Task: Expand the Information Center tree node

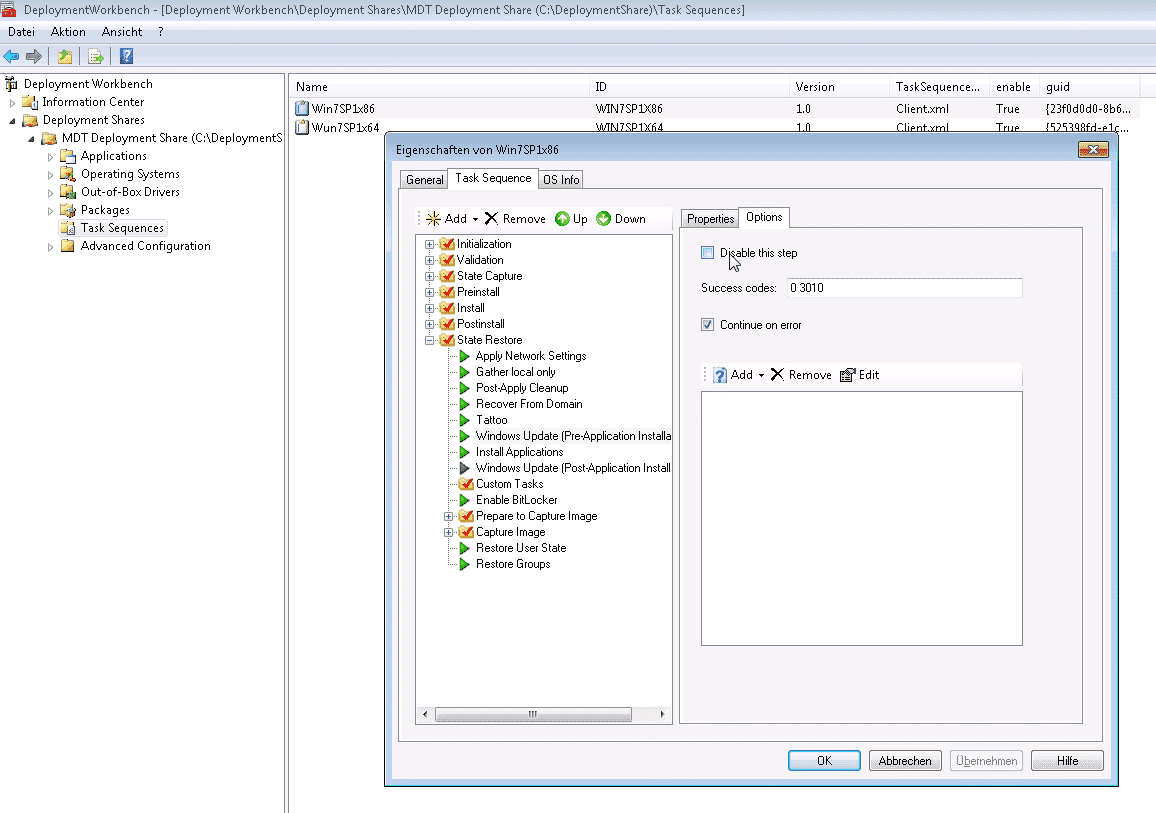Action: point(12,102)
